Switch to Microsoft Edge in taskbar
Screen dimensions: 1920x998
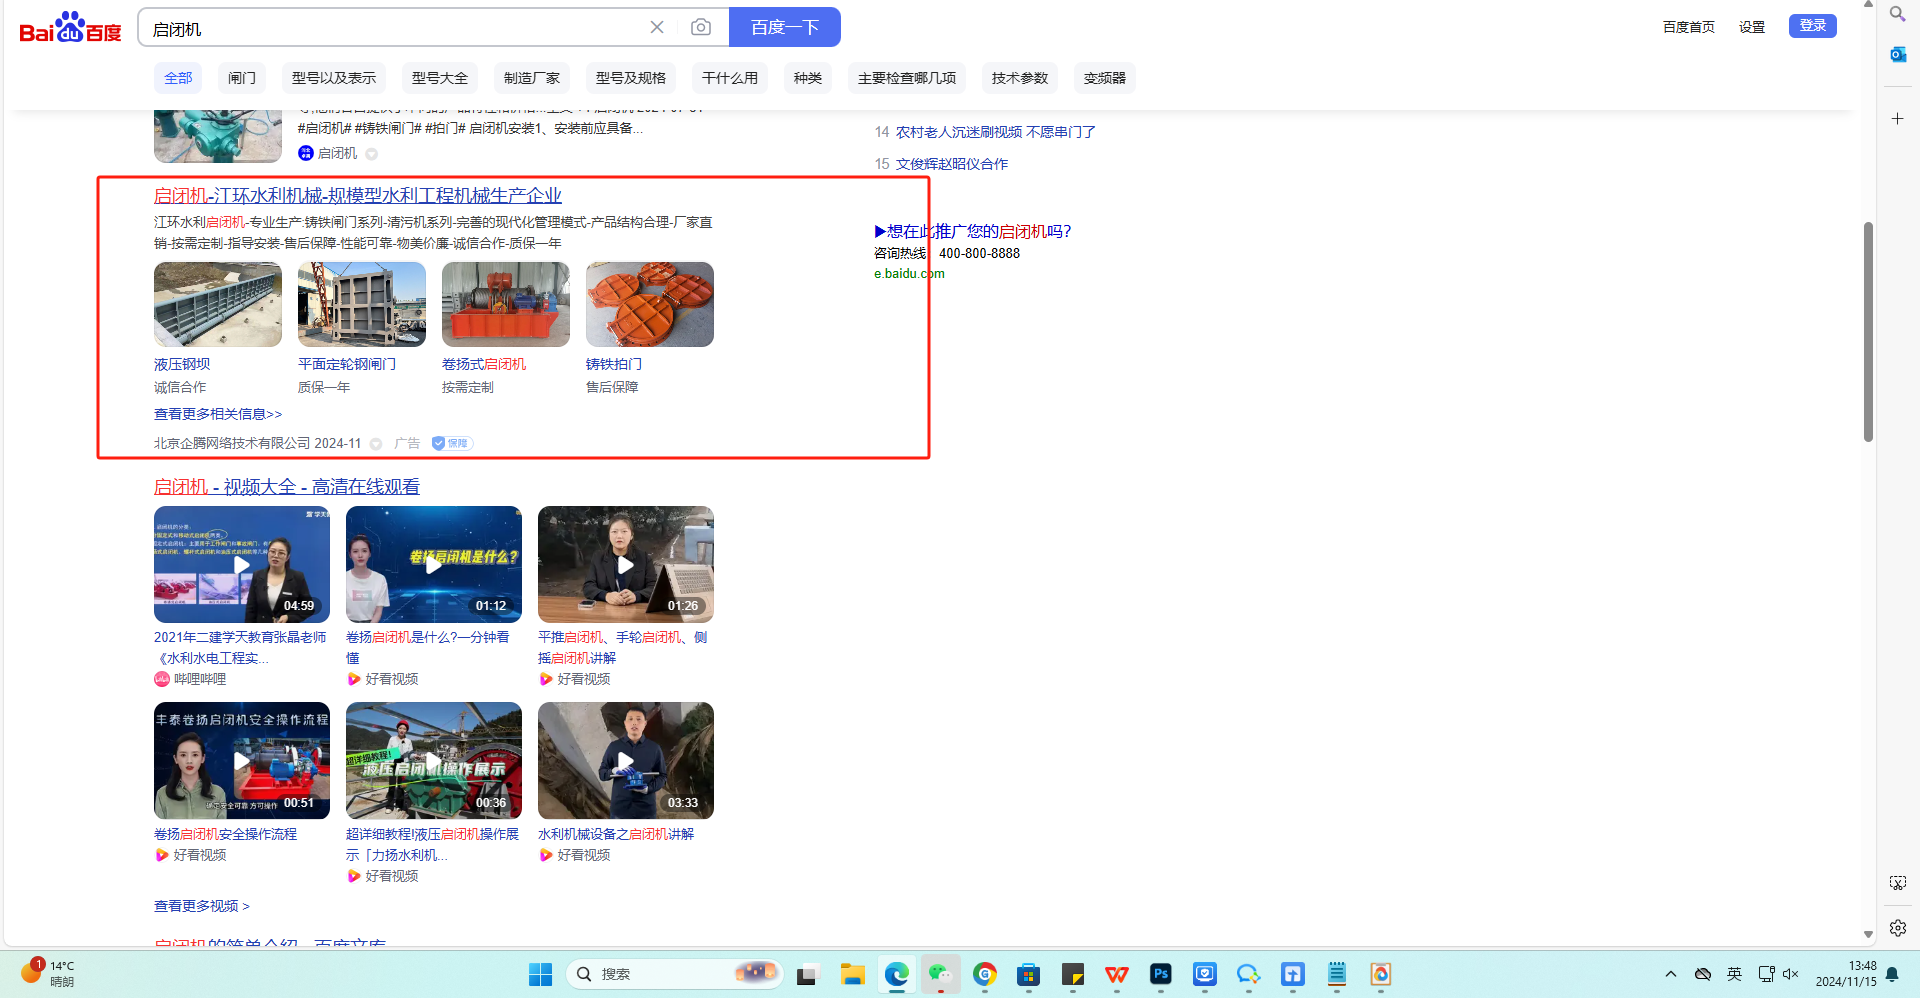pos(896,974)
